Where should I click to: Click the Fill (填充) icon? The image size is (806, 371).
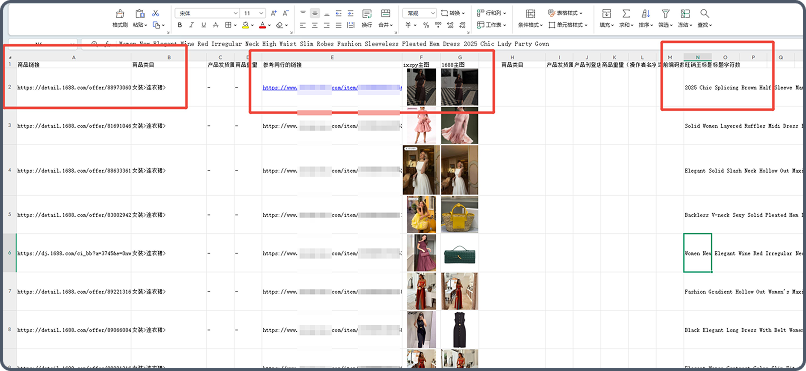[607, 13]
